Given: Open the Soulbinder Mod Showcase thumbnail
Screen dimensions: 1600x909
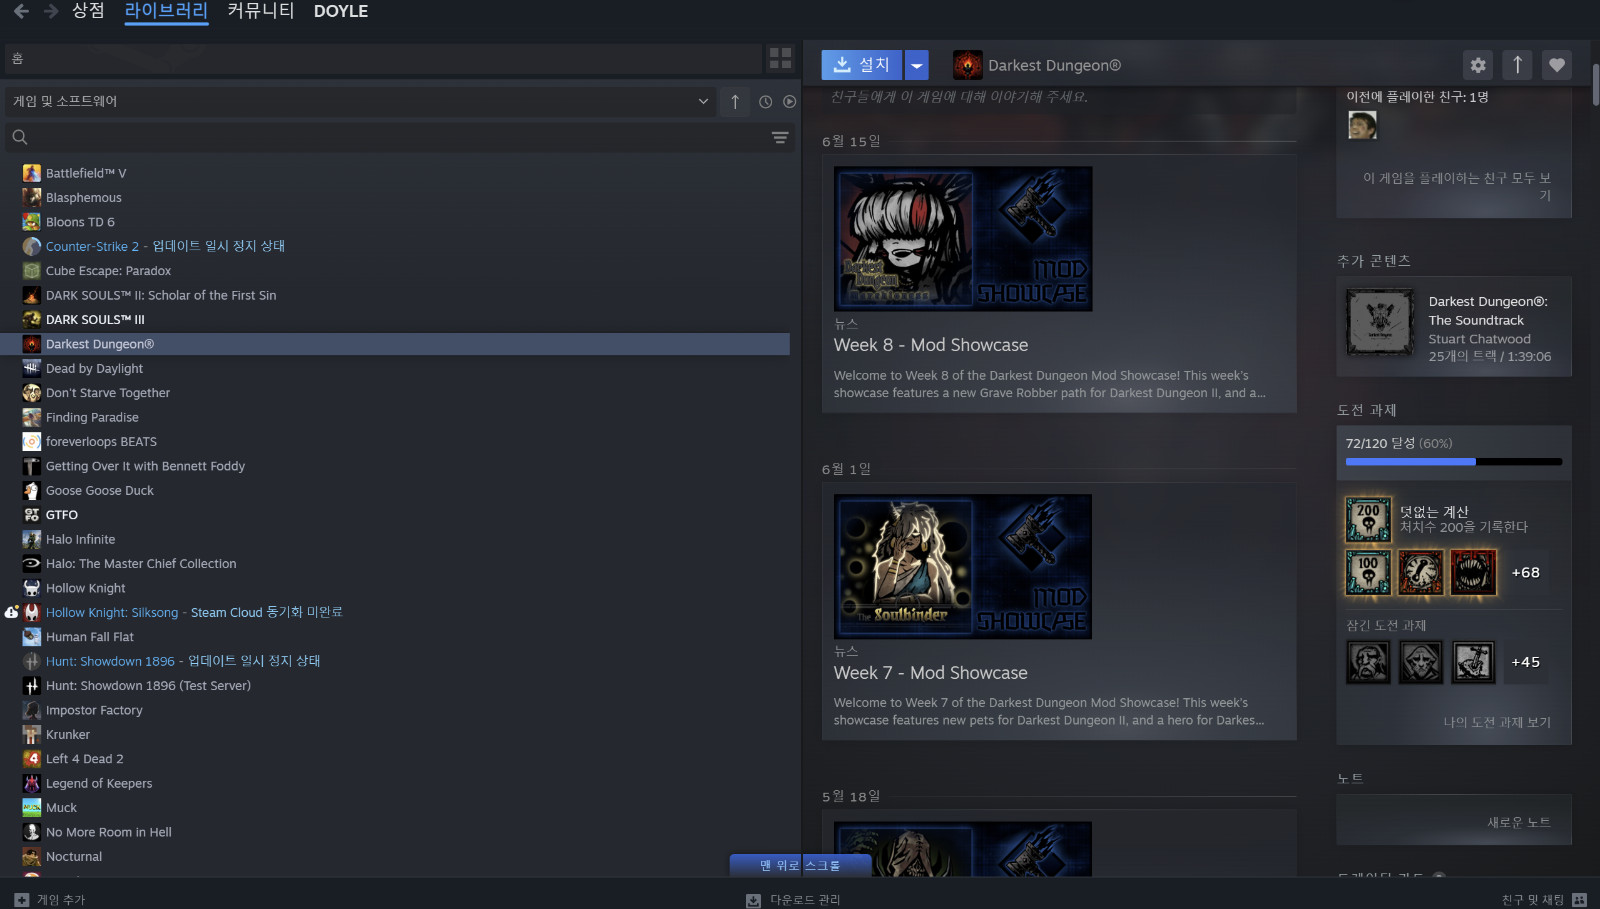Looking at the screenshot, I should (963, 567).
